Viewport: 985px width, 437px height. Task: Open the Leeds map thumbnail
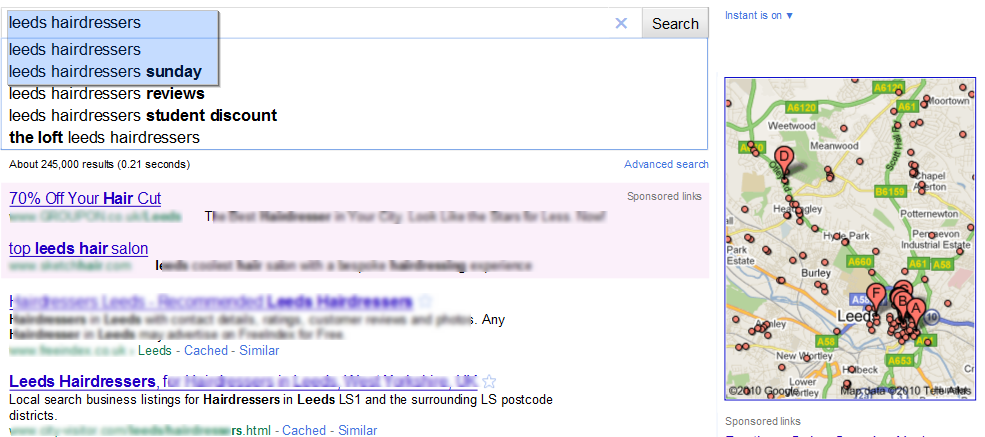pyautogui.click(x=851, y=238)
